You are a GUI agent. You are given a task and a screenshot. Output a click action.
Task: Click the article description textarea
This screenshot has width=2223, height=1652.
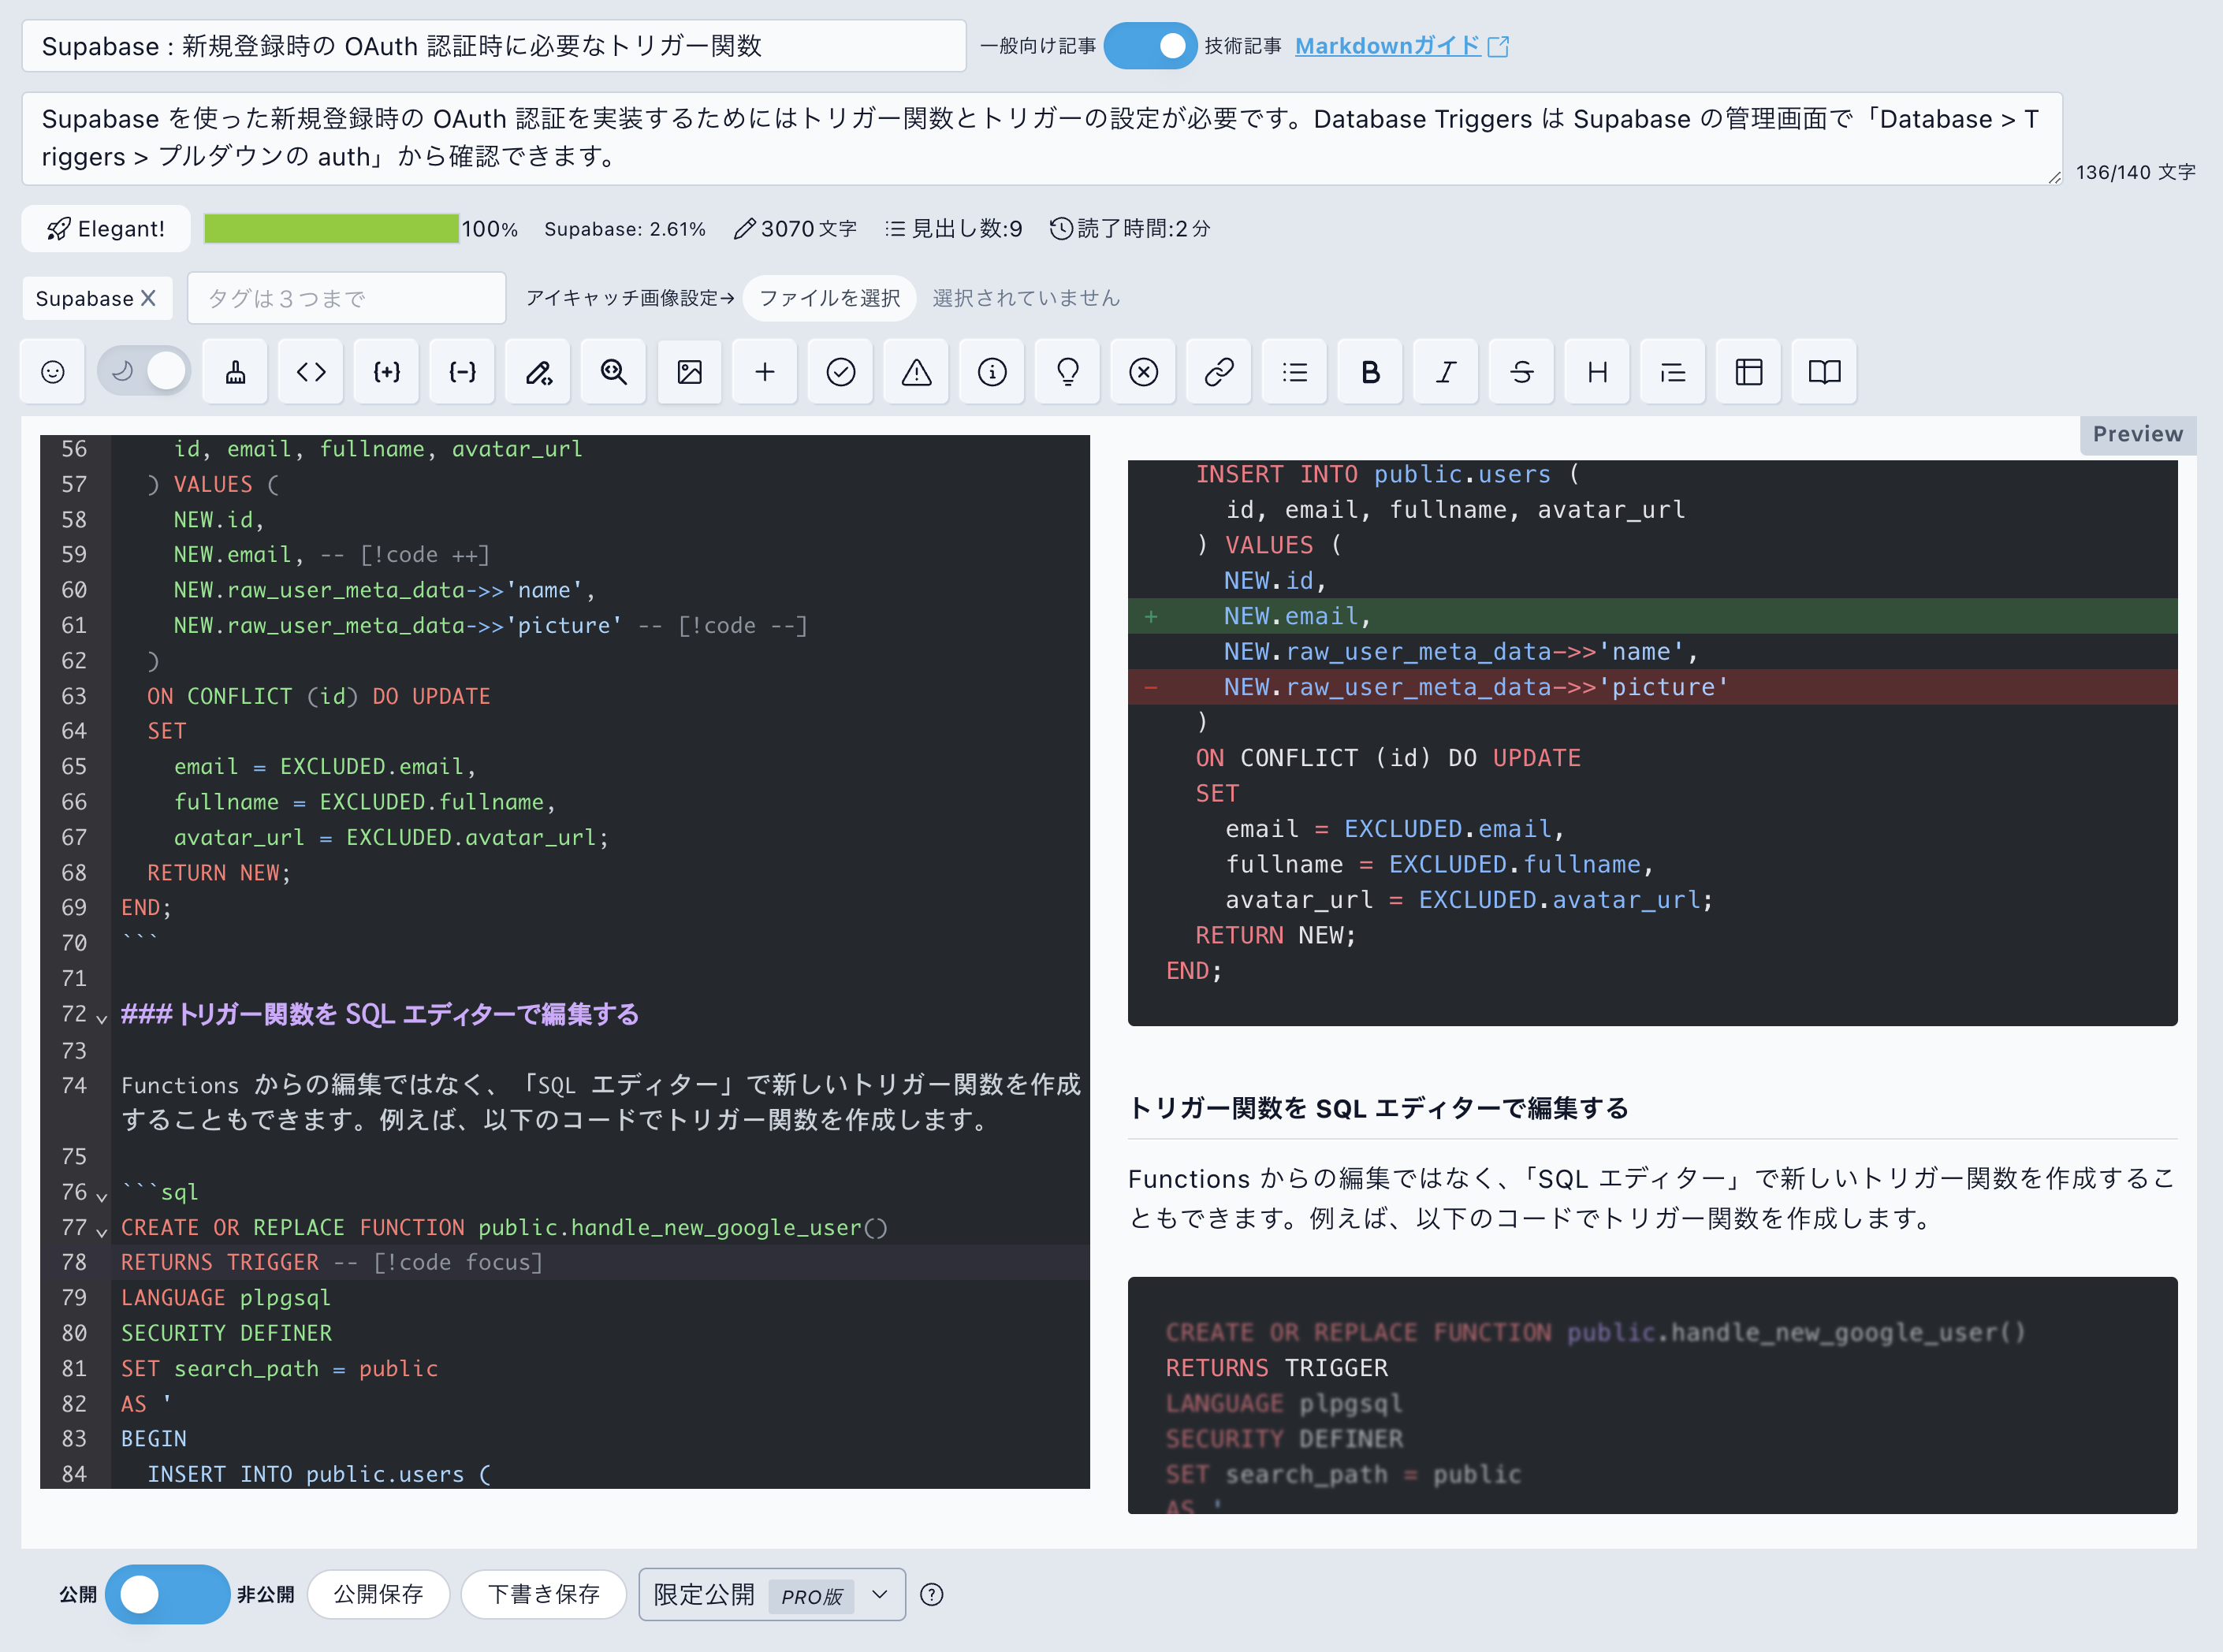pos(1042,138)
